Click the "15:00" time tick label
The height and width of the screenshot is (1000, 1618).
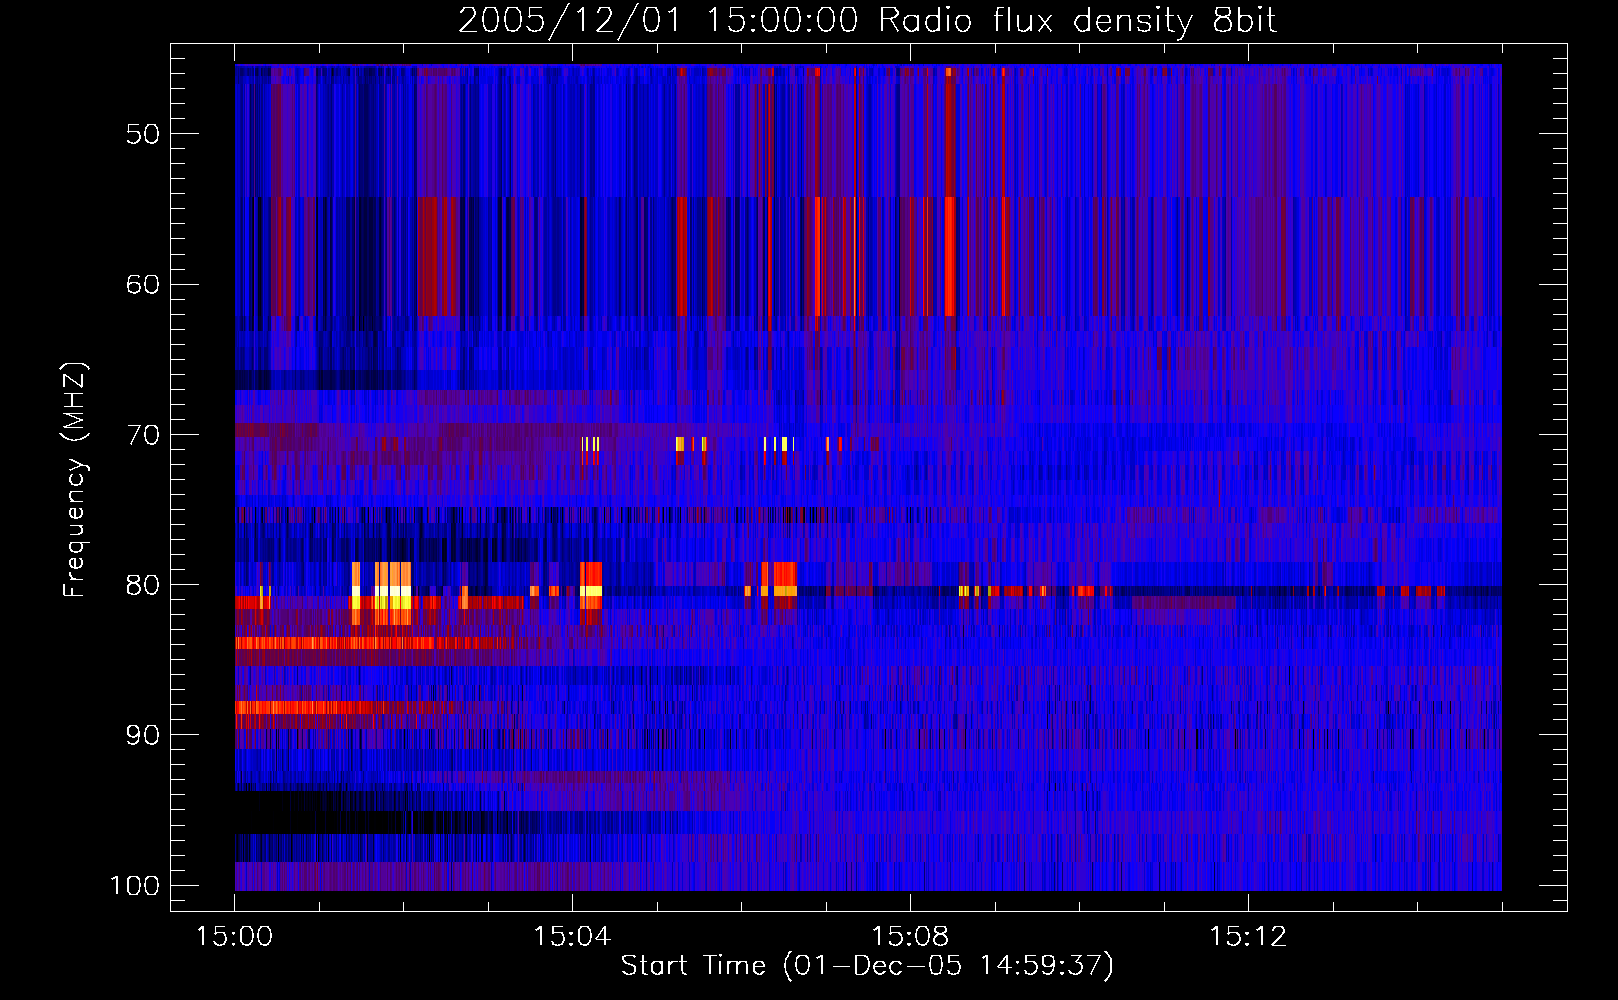click(235, 937)
